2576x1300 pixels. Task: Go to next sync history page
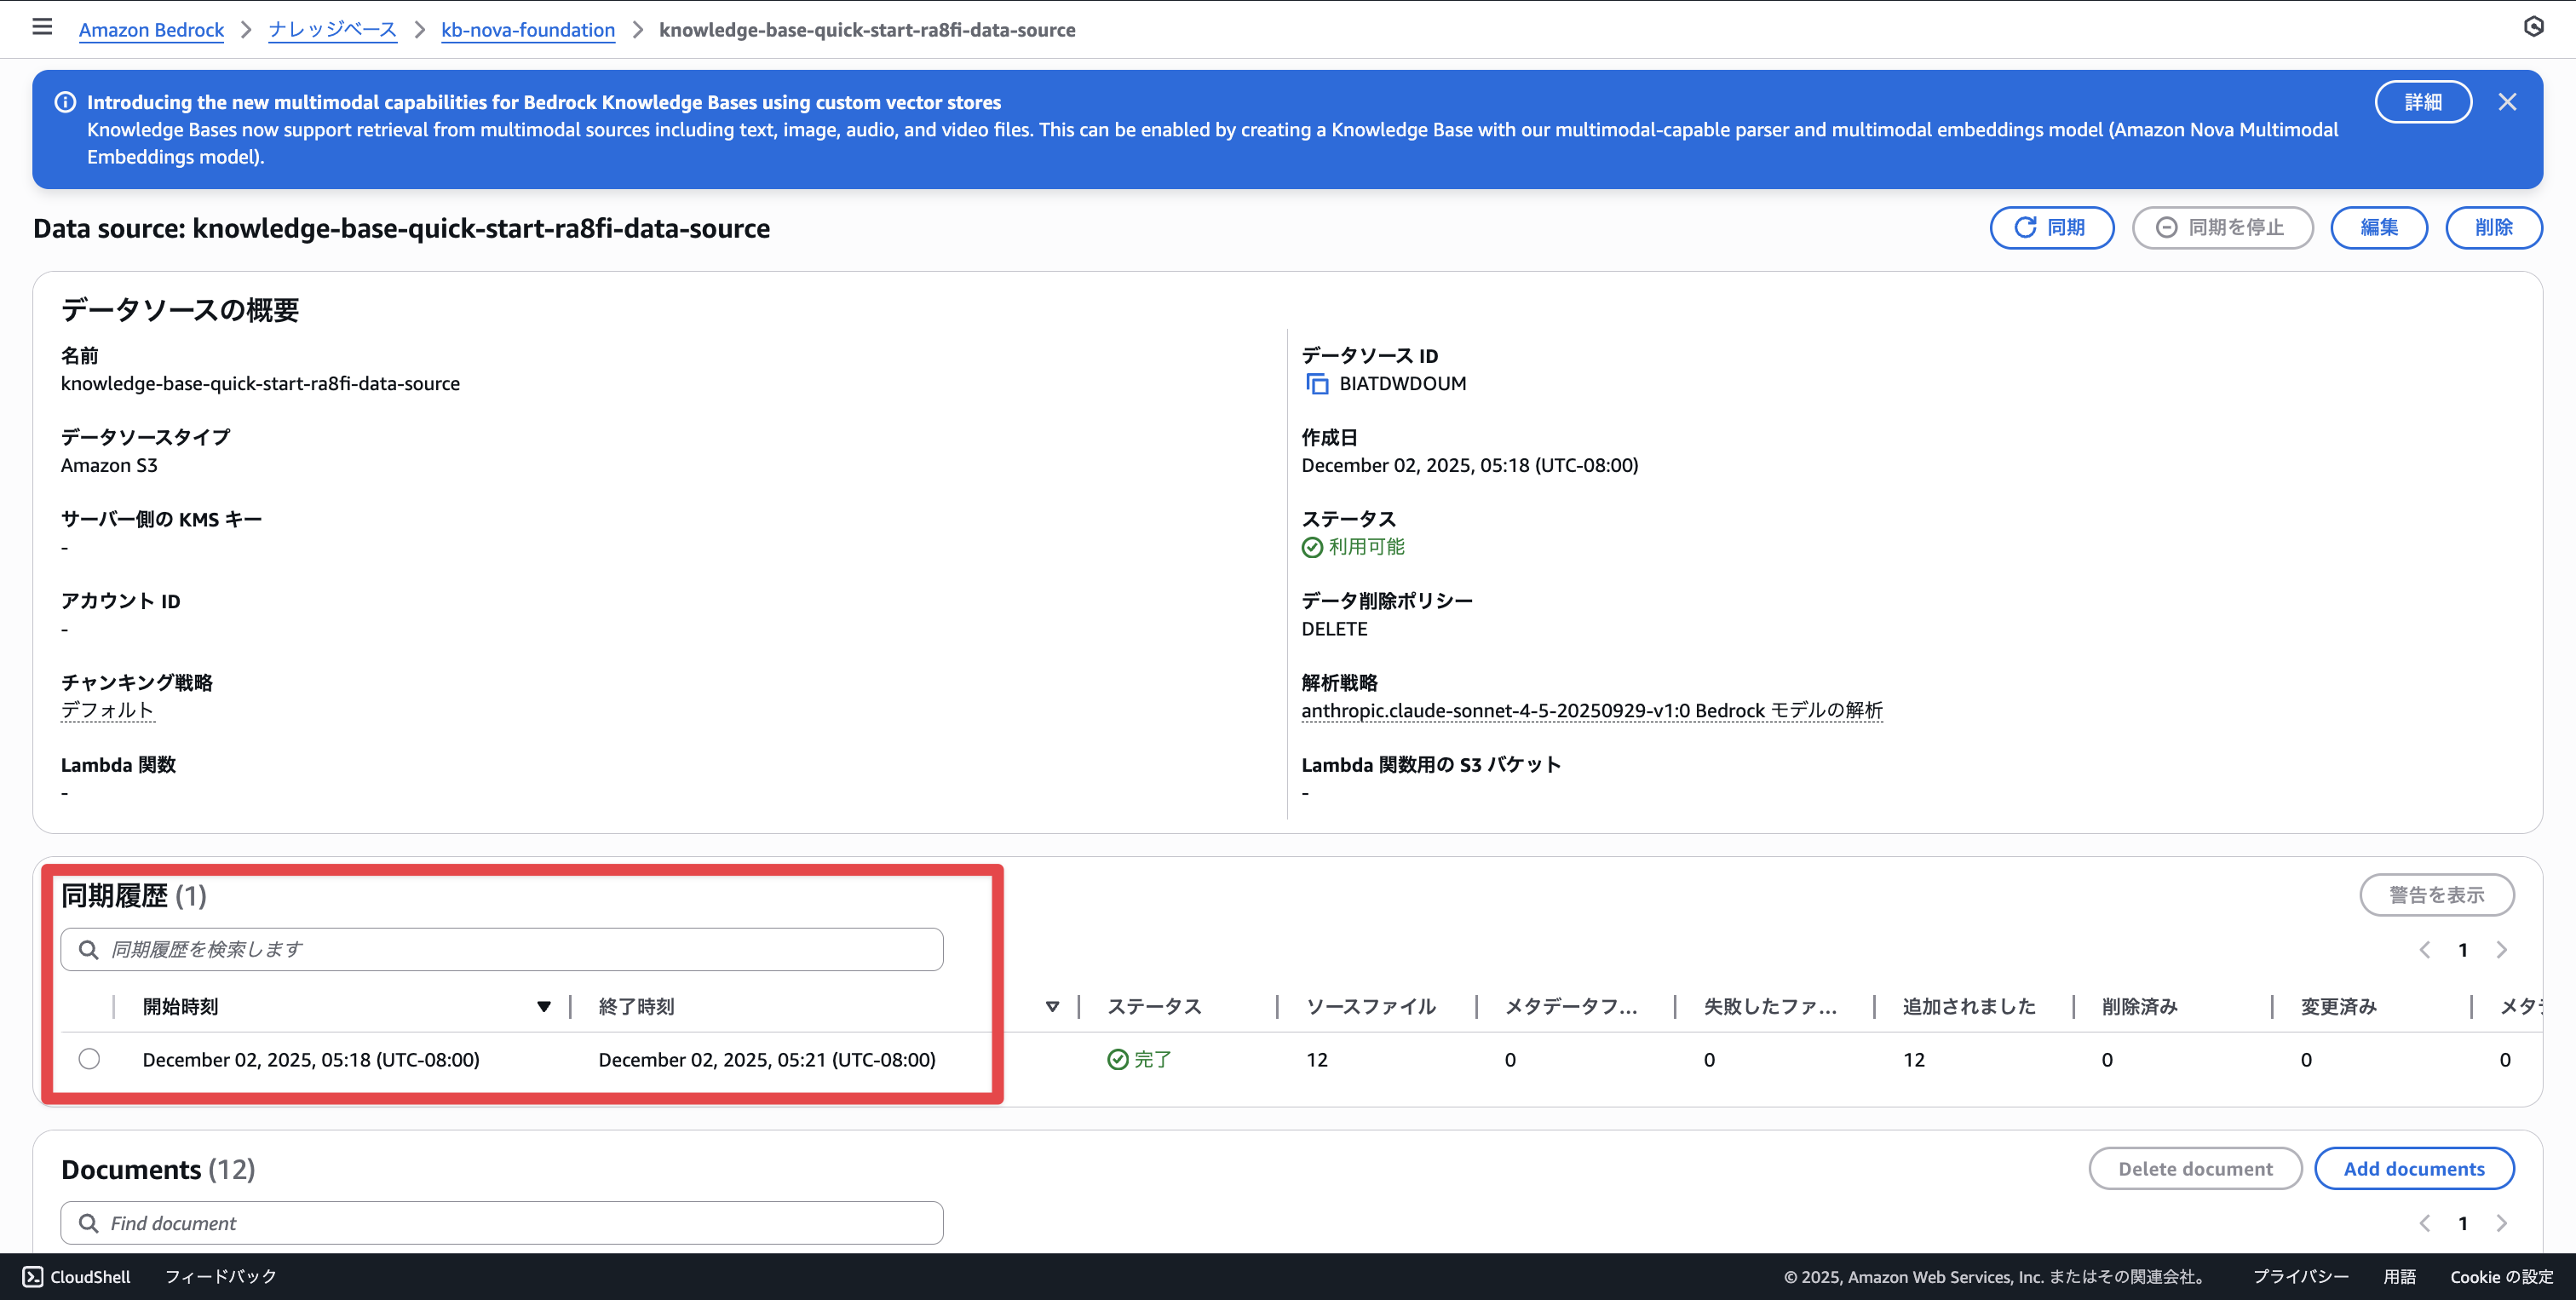click(2501, 950)
